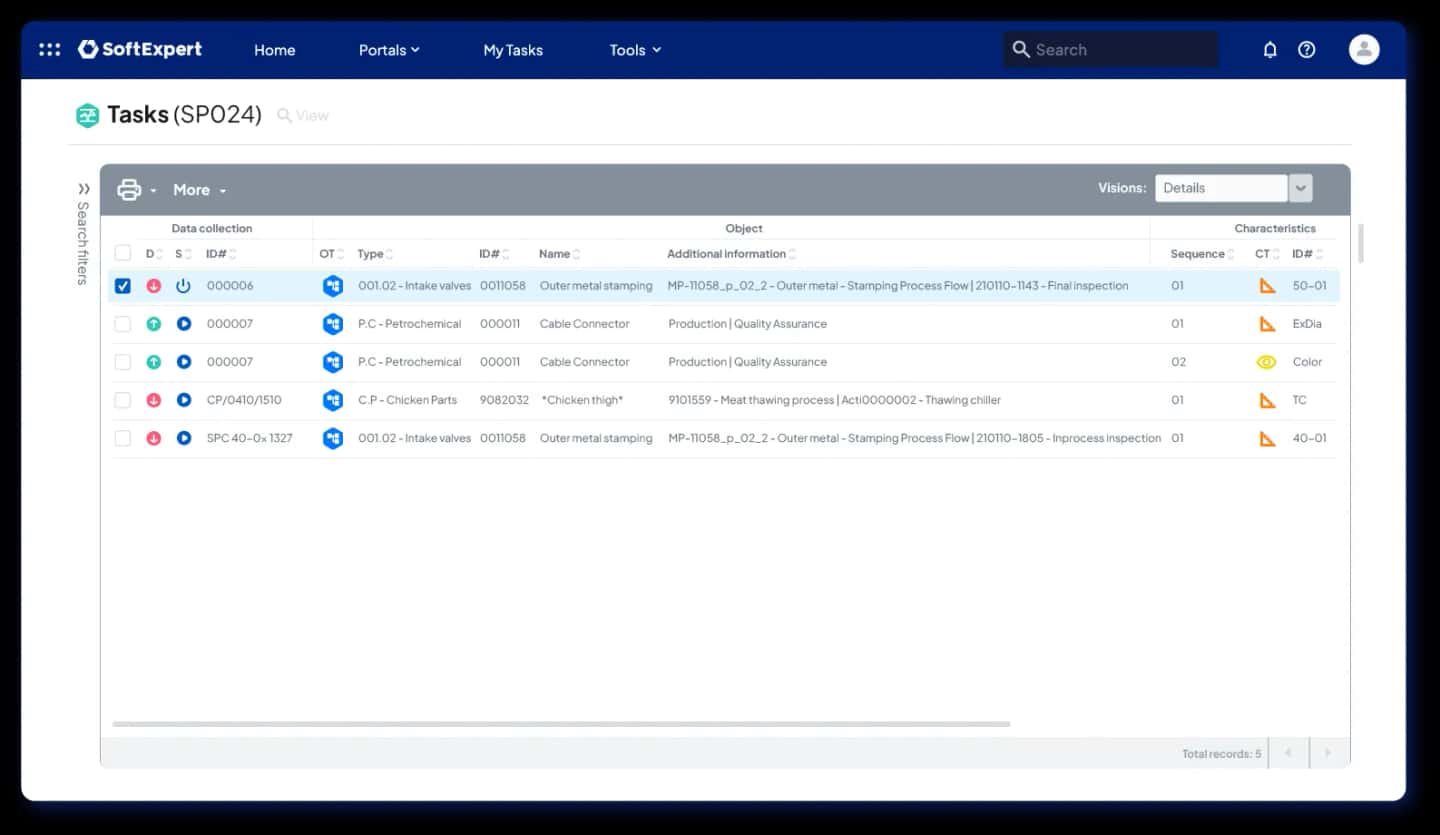Check the box for CP/0410/1510 row
Image resolution: width=1440 pixels, height=835 pixels.
(123, 400)
